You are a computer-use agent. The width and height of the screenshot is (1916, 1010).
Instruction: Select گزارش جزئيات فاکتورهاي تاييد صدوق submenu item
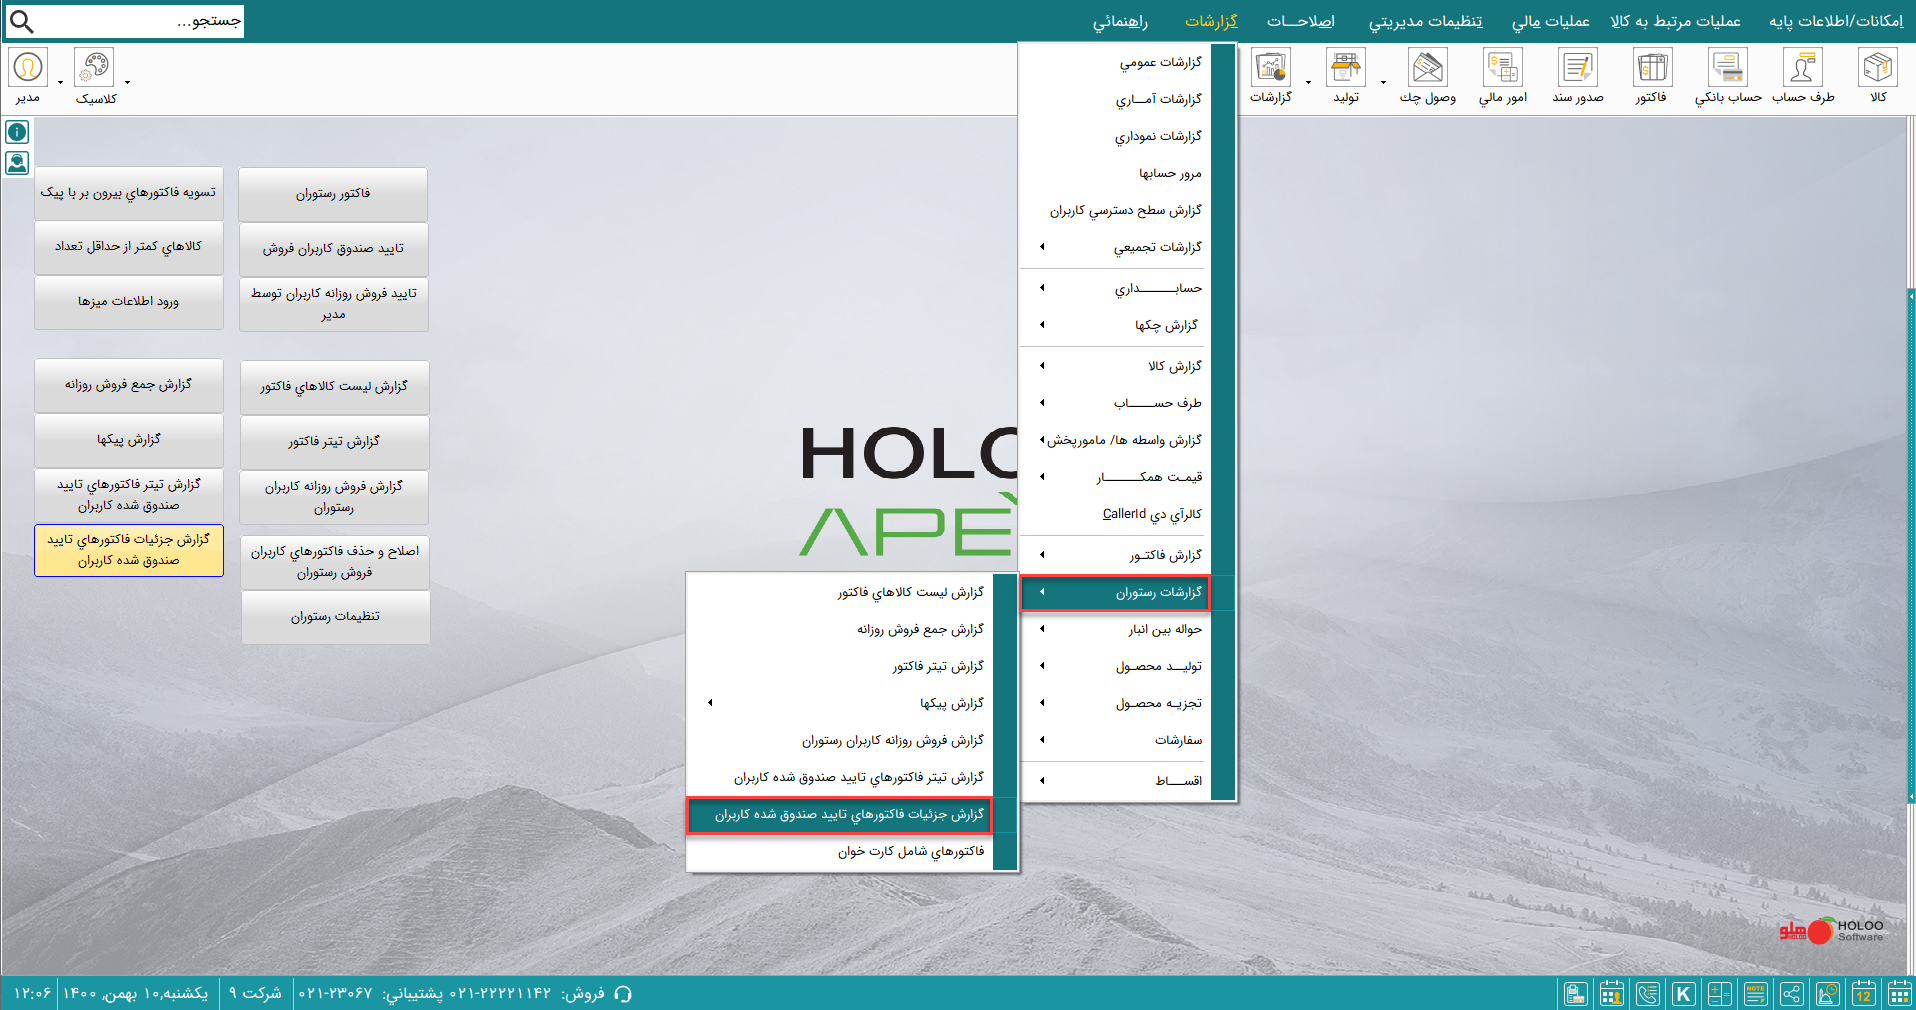840,815
